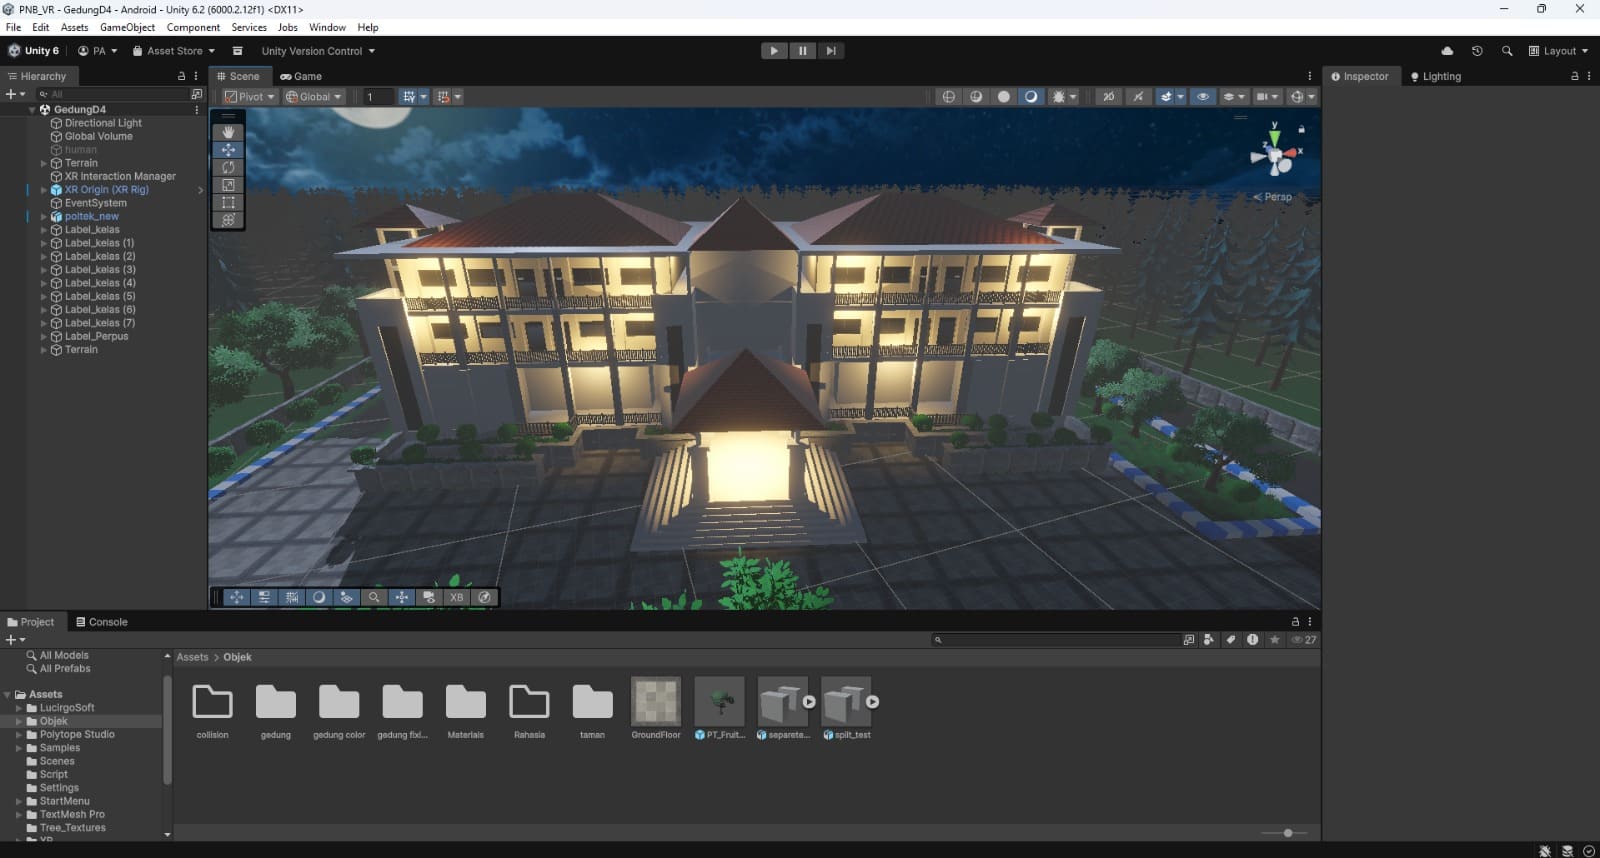Open the Asset Store dropdown

click(x=173, y=51)
